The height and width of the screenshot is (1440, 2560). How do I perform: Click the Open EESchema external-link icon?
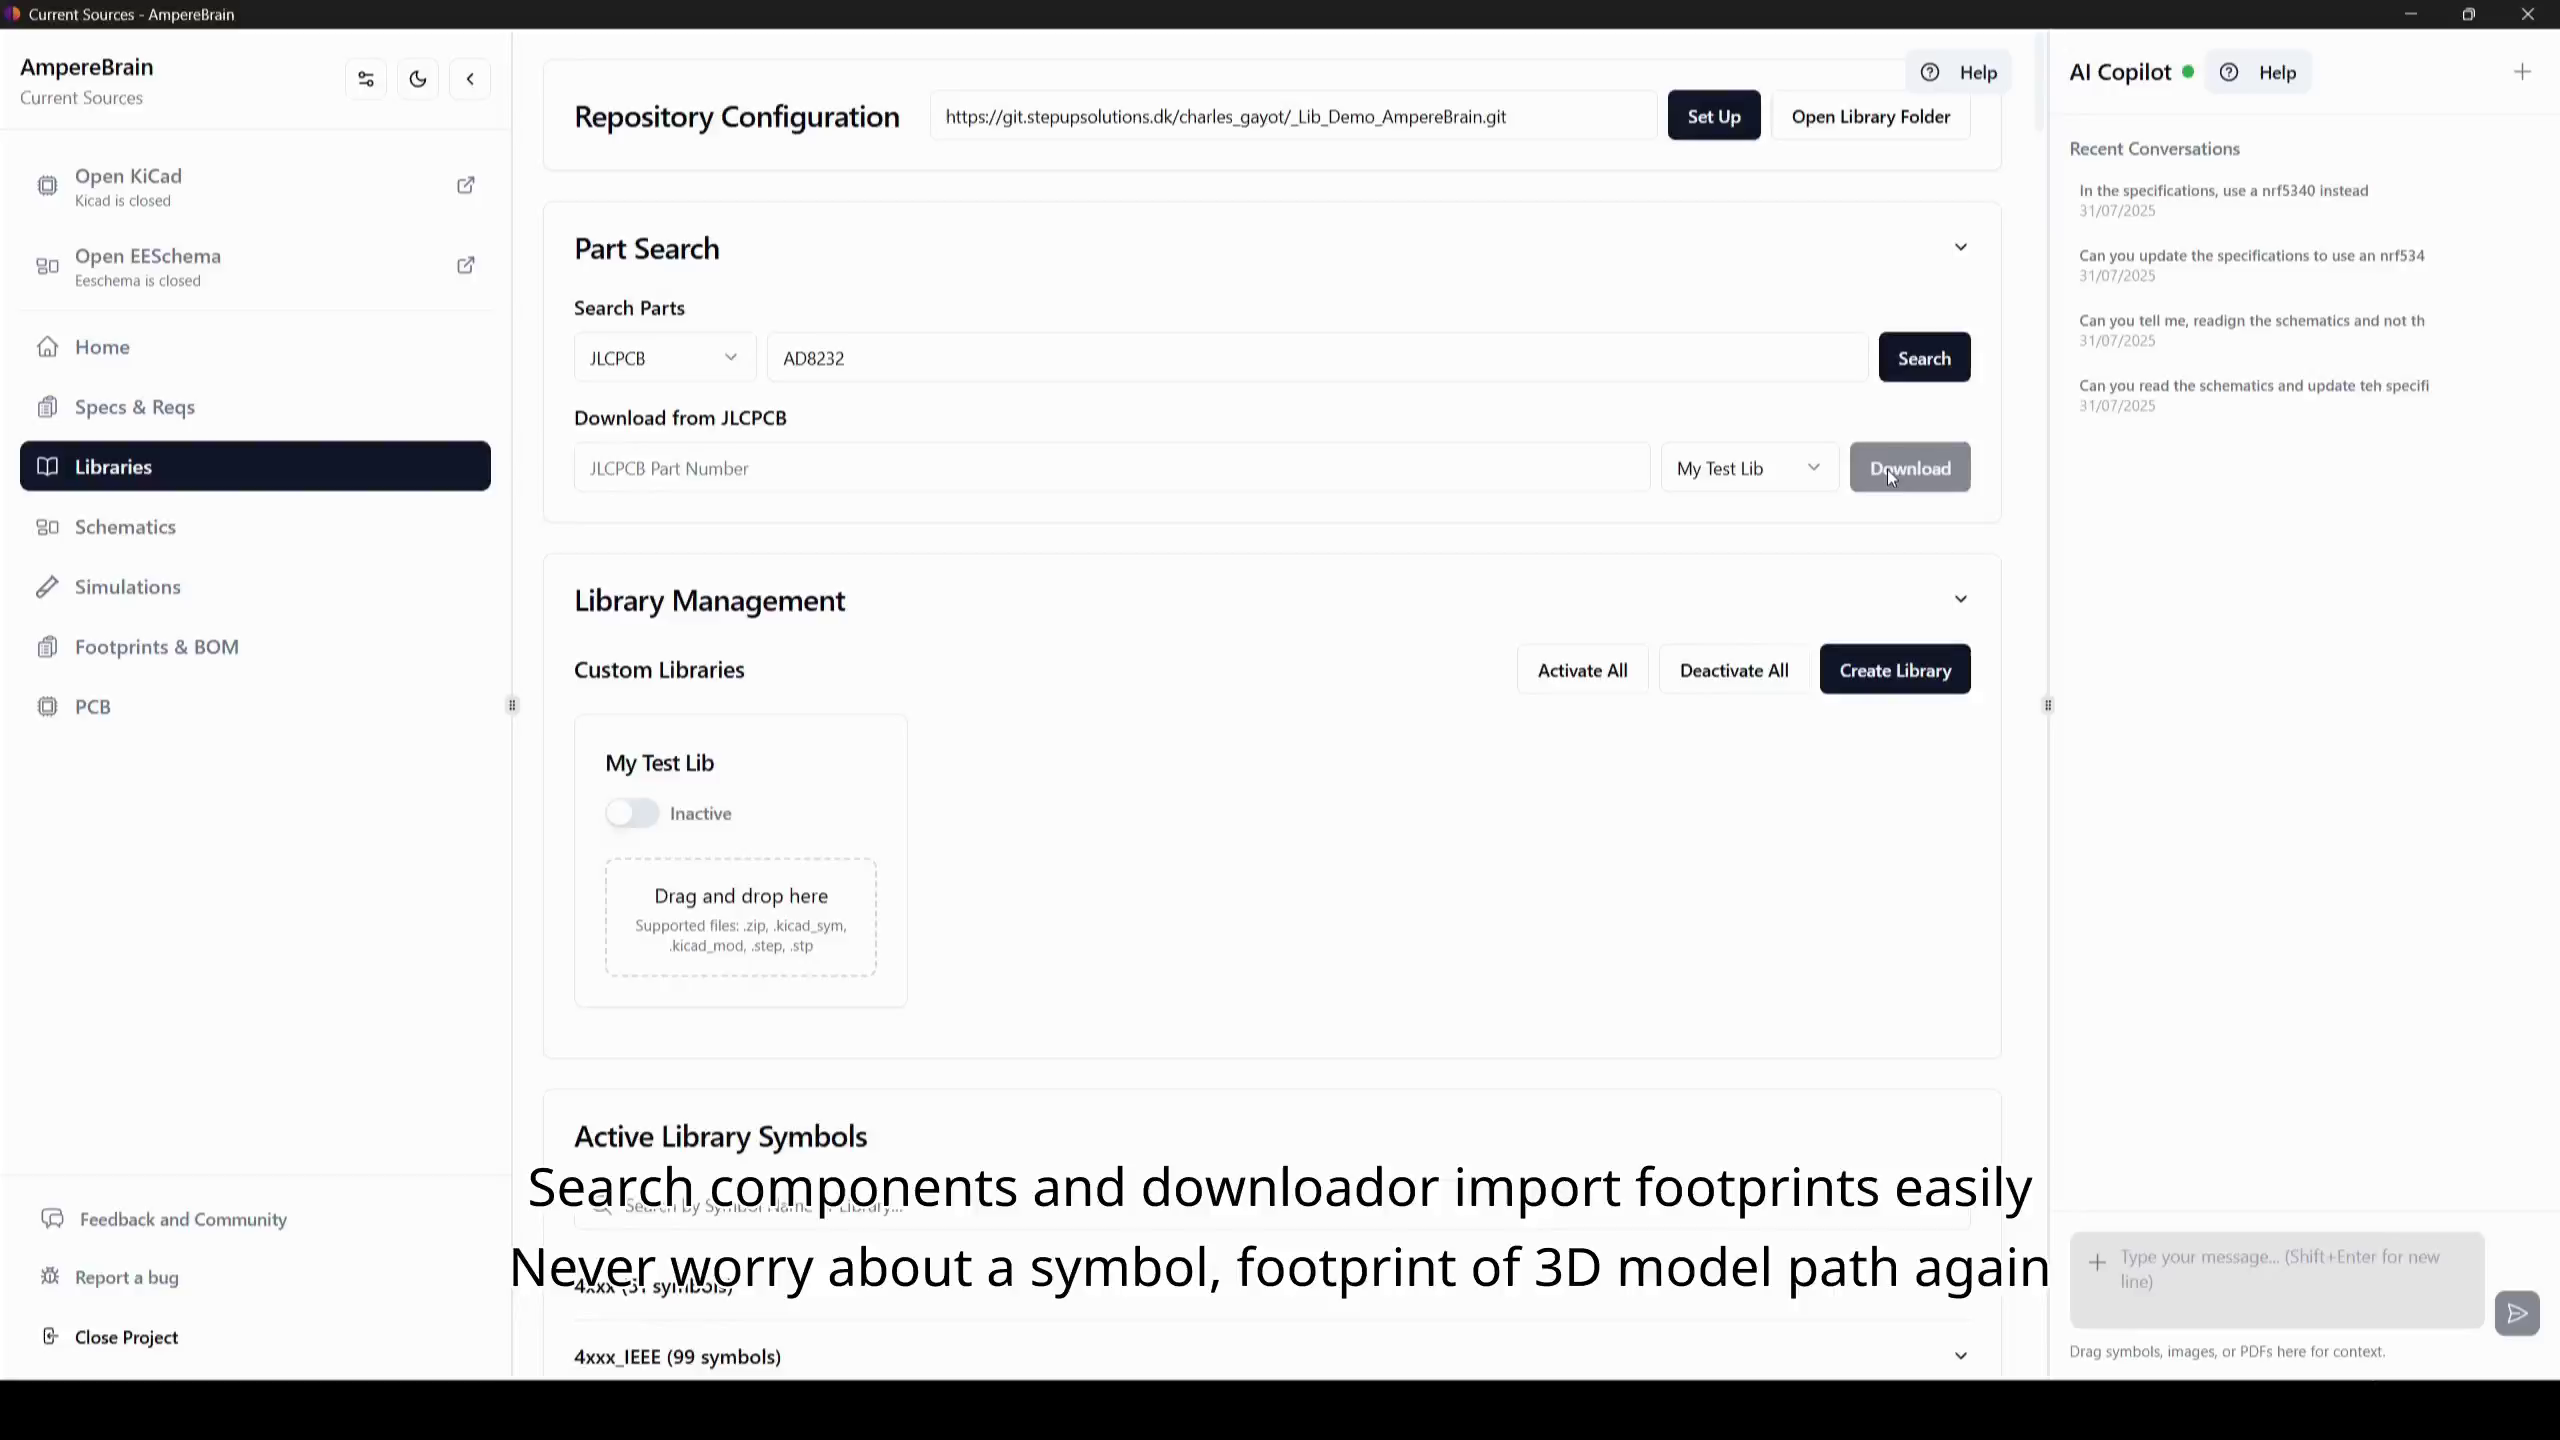pos(466,265)
